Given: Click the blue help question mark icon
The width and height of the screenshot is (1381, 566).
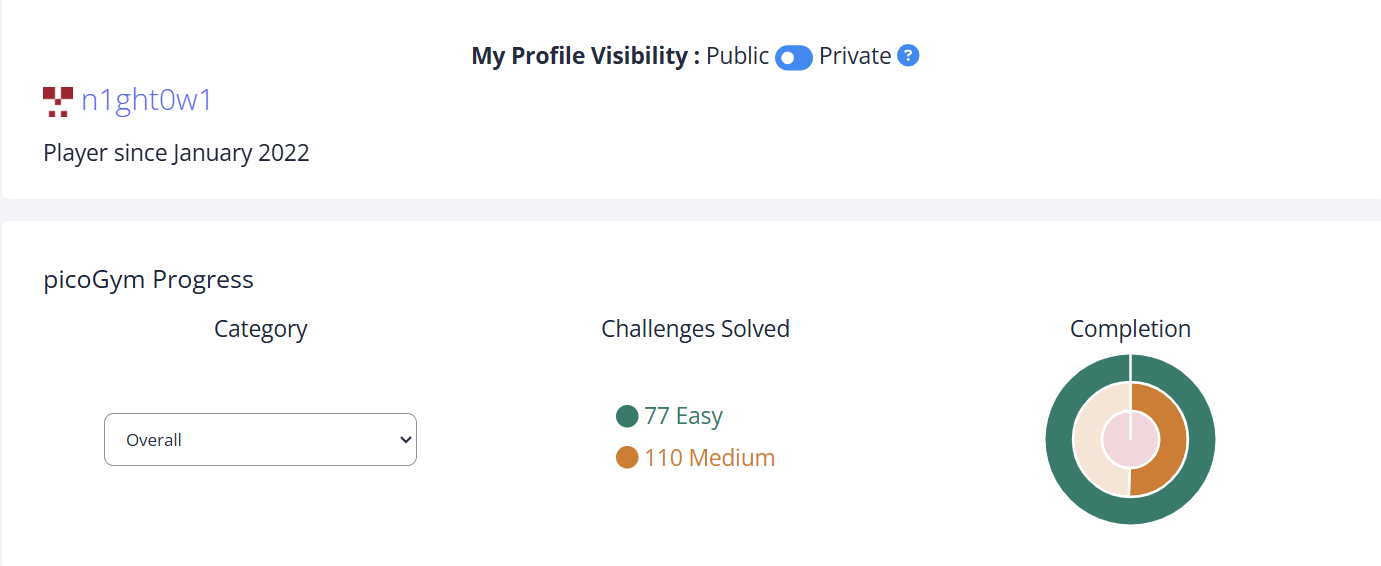Looking at the screenshot, I should (x=908, y=56).
